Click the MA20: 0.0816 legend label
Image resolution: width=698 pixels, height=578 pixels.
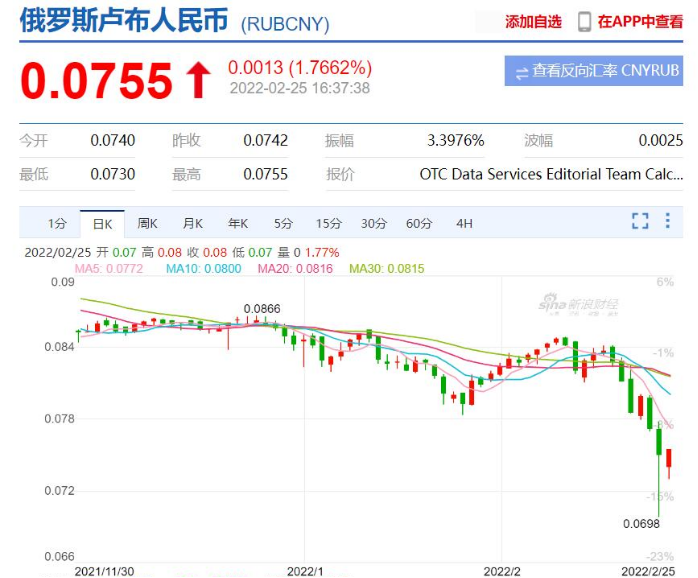tap(295, 269)
